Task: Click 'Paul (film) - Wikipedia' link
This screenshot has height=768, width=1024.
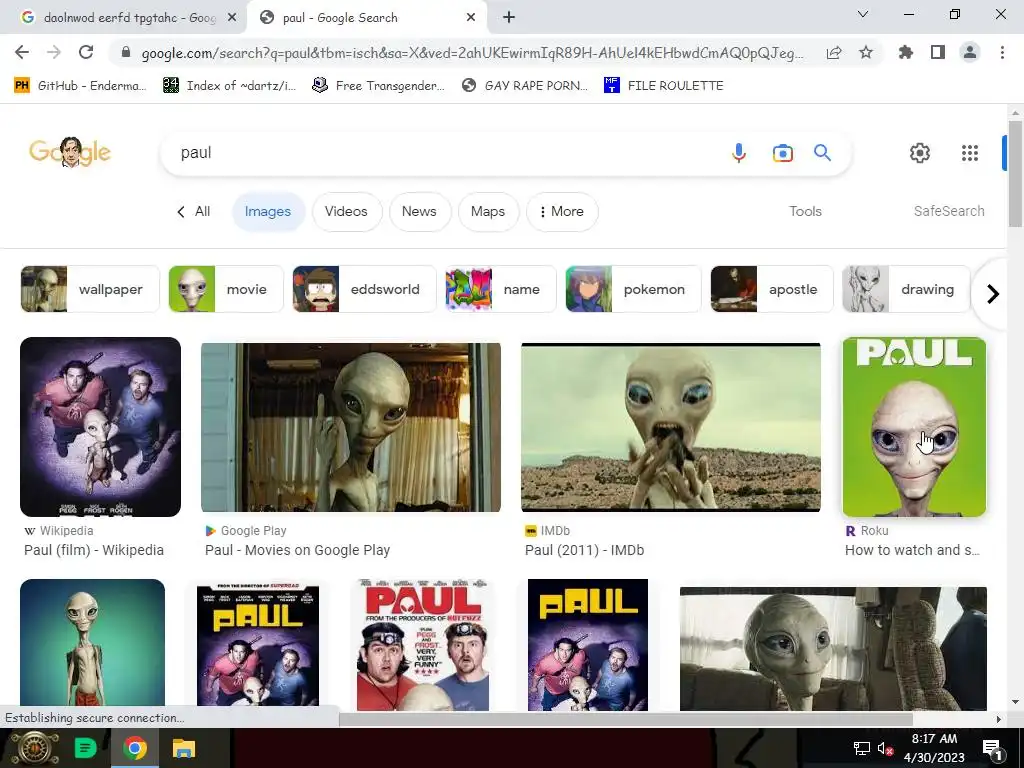Action: click(x=94, y=550)
